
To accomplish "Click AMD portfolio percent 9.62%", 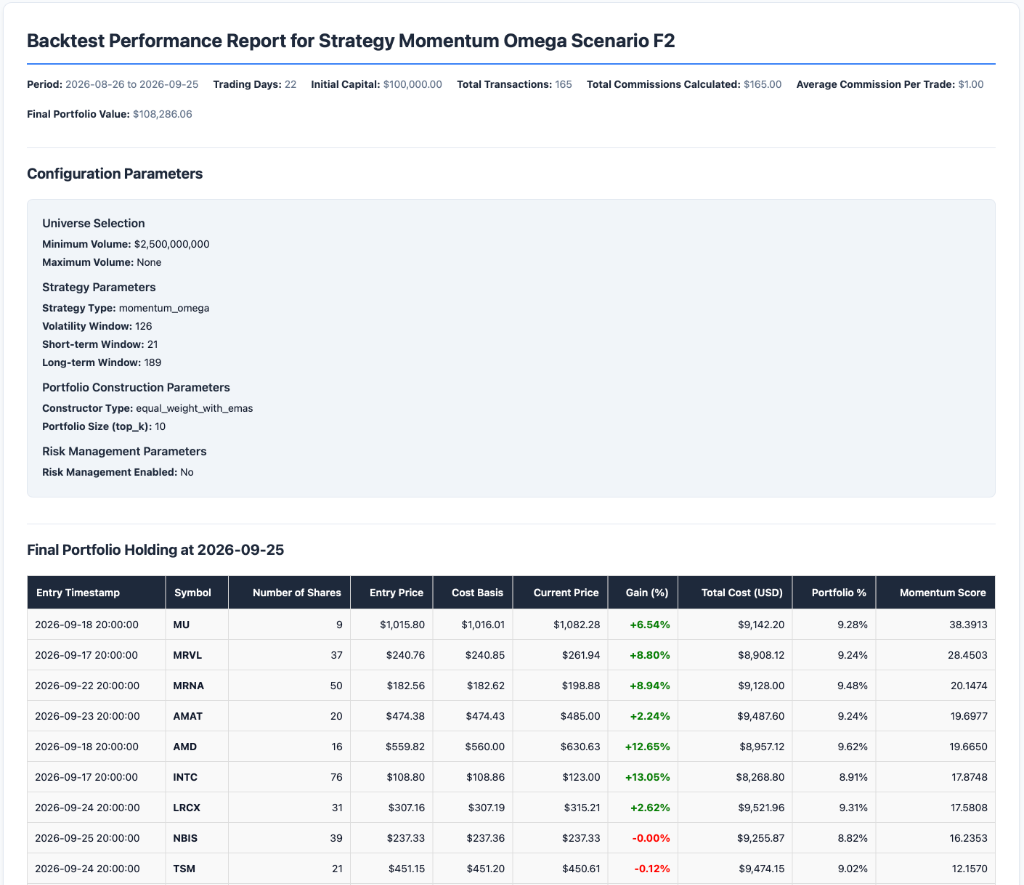I will click(x=834, y=747).
